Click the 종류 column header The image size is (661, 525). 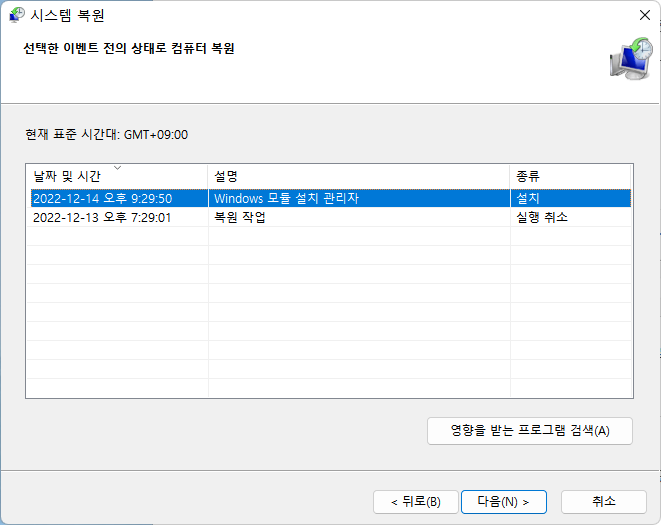[x=570, y=176]
